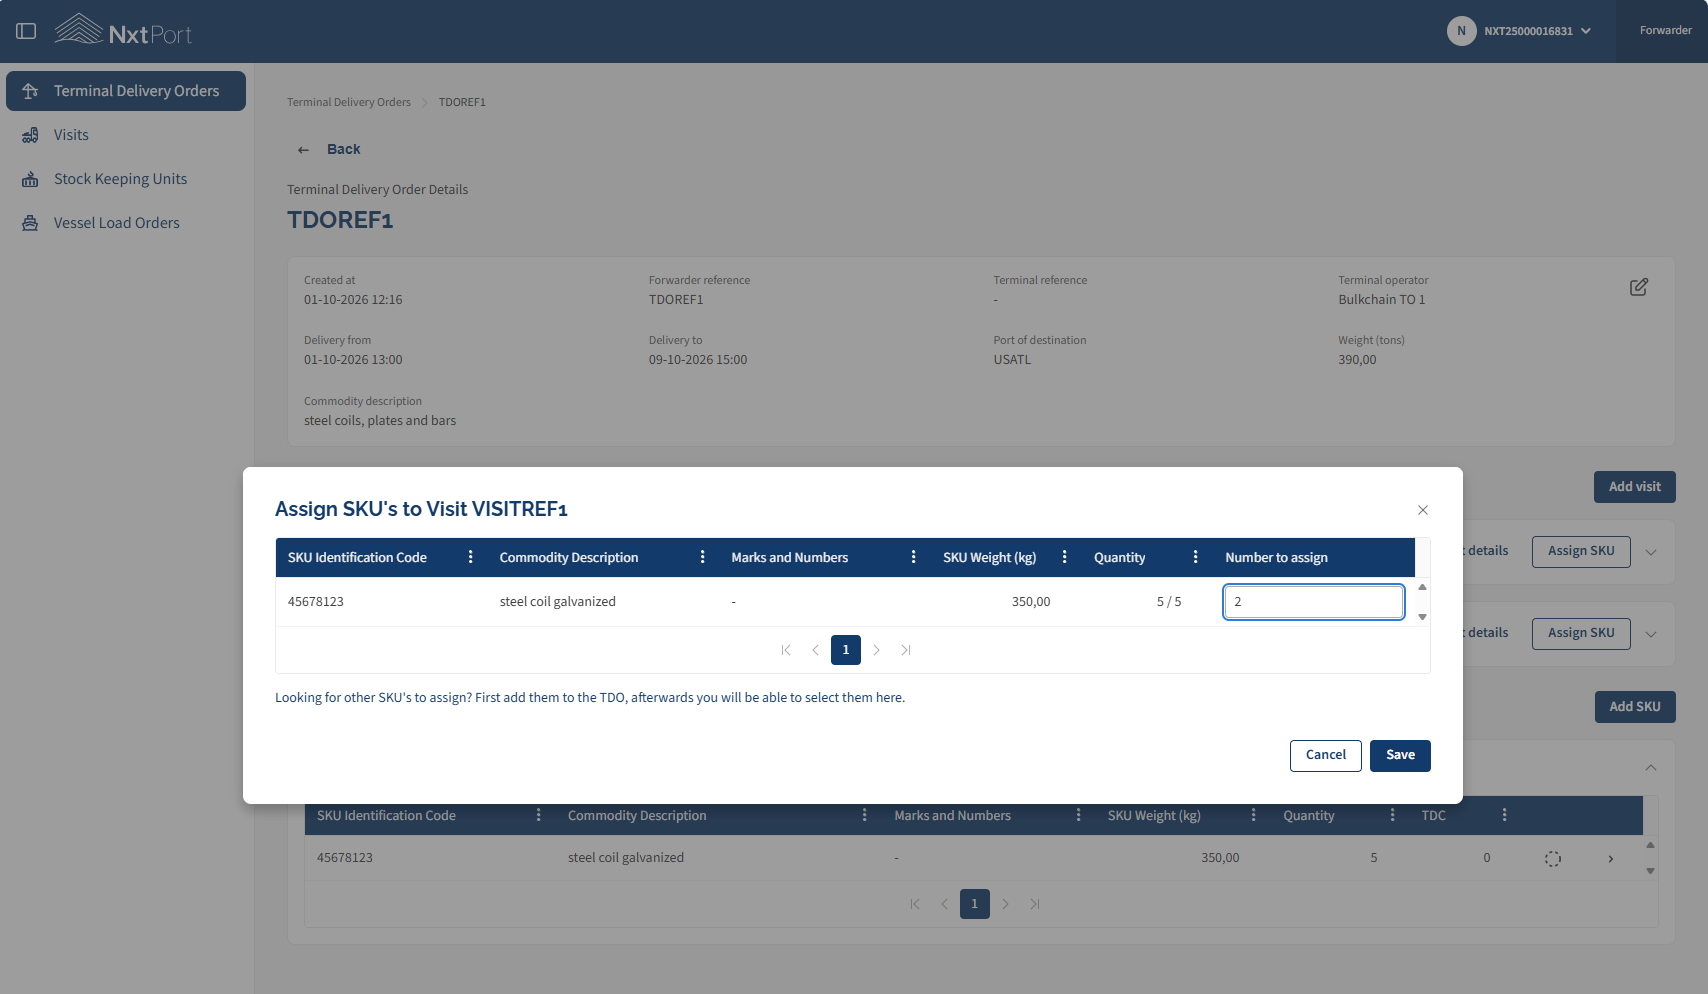Viewport: 1708px width, 994px height.
Task: Decrease Number to assign with down arrow
Action: click(x=1422, y=617)
